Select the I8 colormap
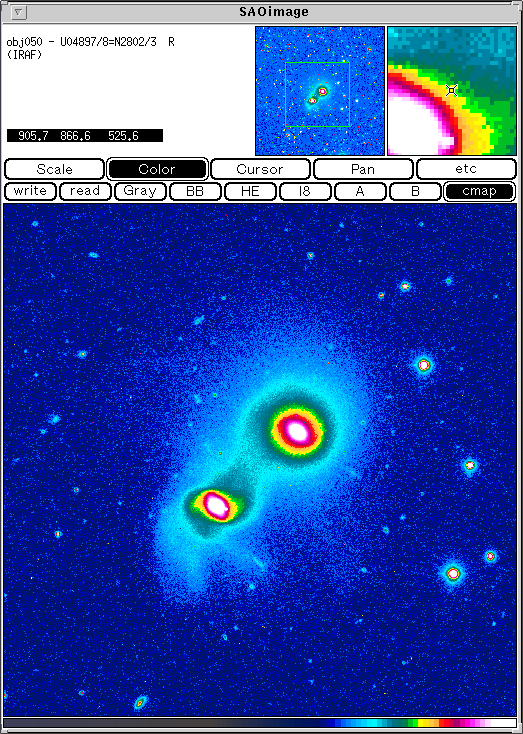 [x=305, y=191]
